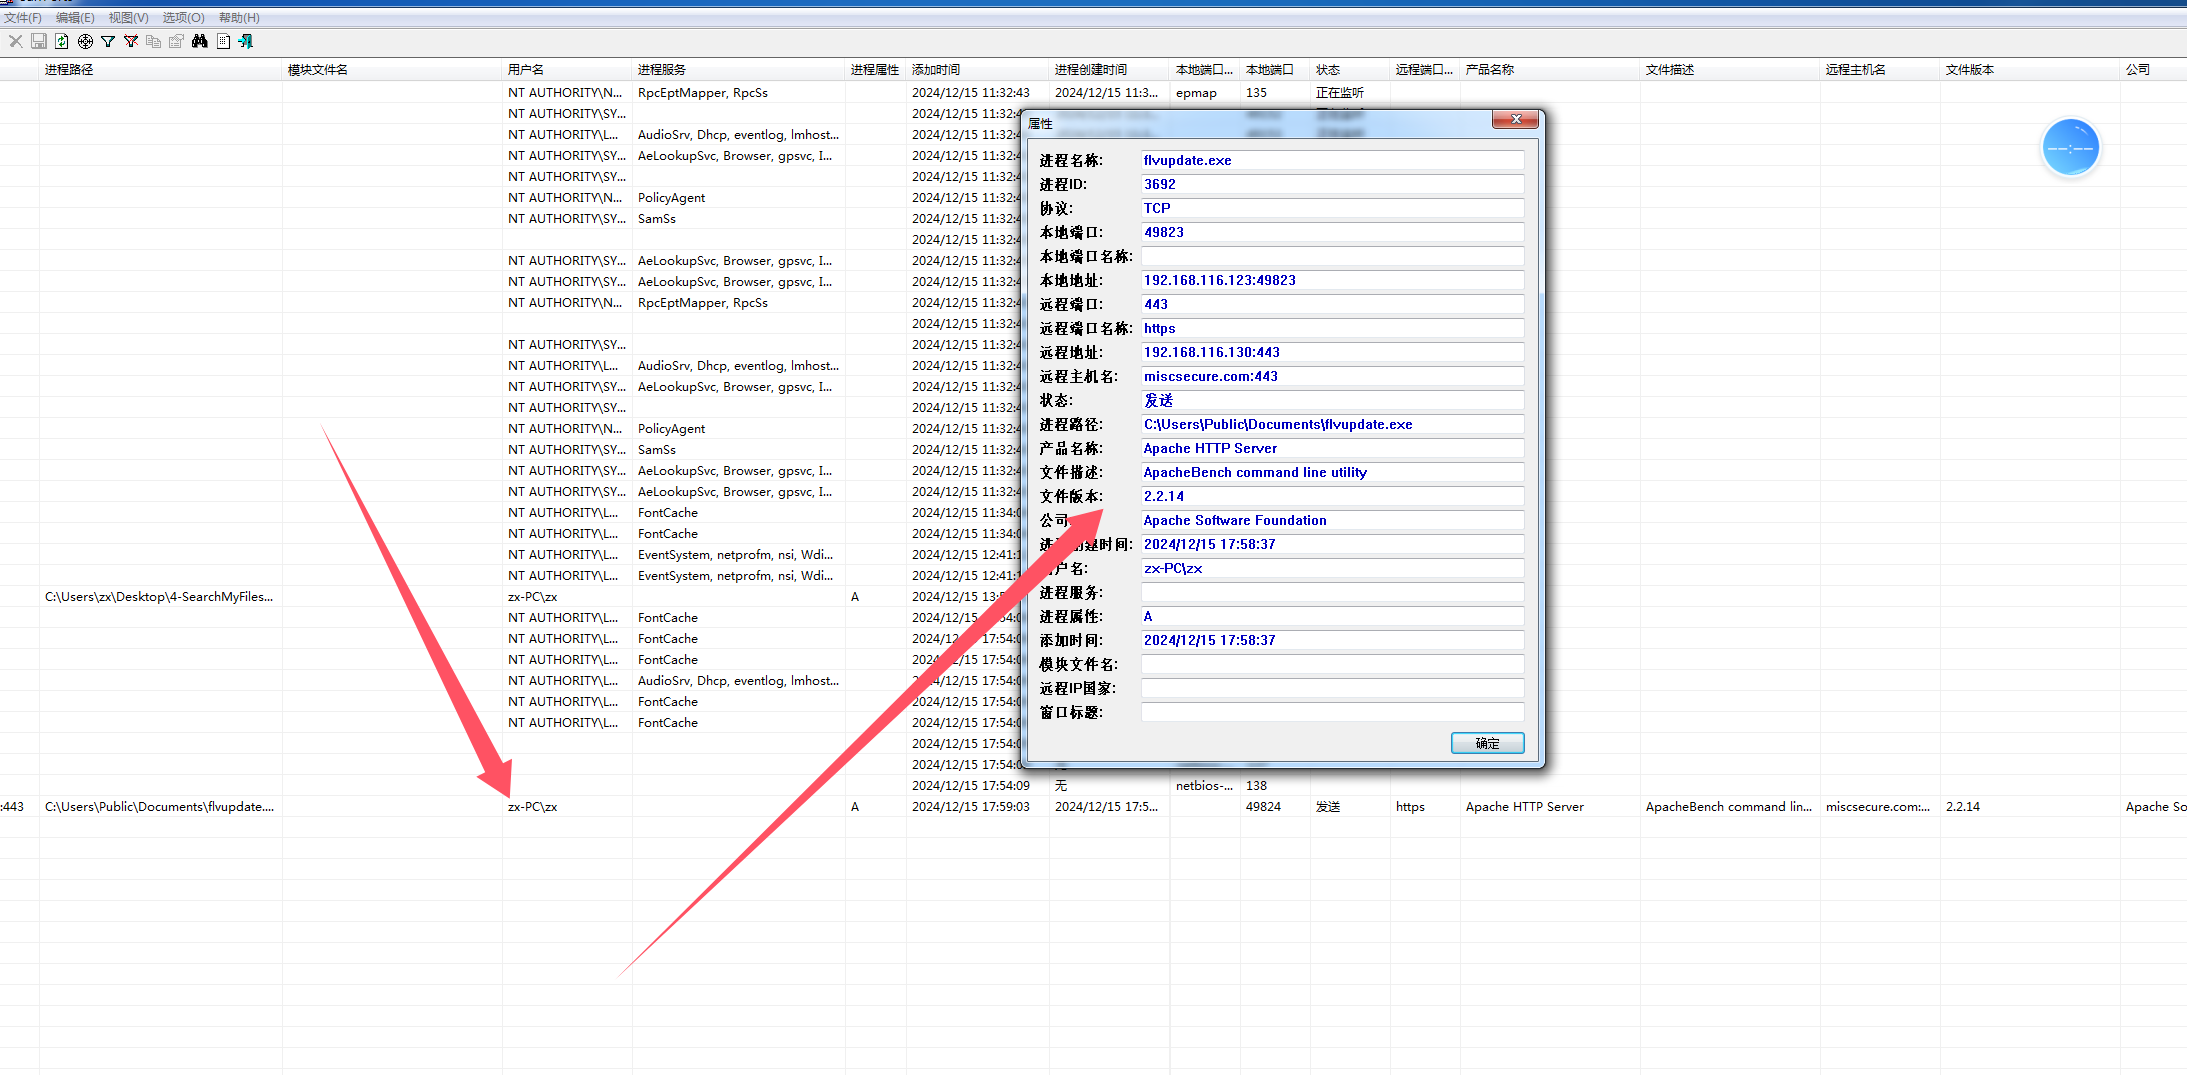
Task: Open the 选项(O) menu
Action: point(184,18)
